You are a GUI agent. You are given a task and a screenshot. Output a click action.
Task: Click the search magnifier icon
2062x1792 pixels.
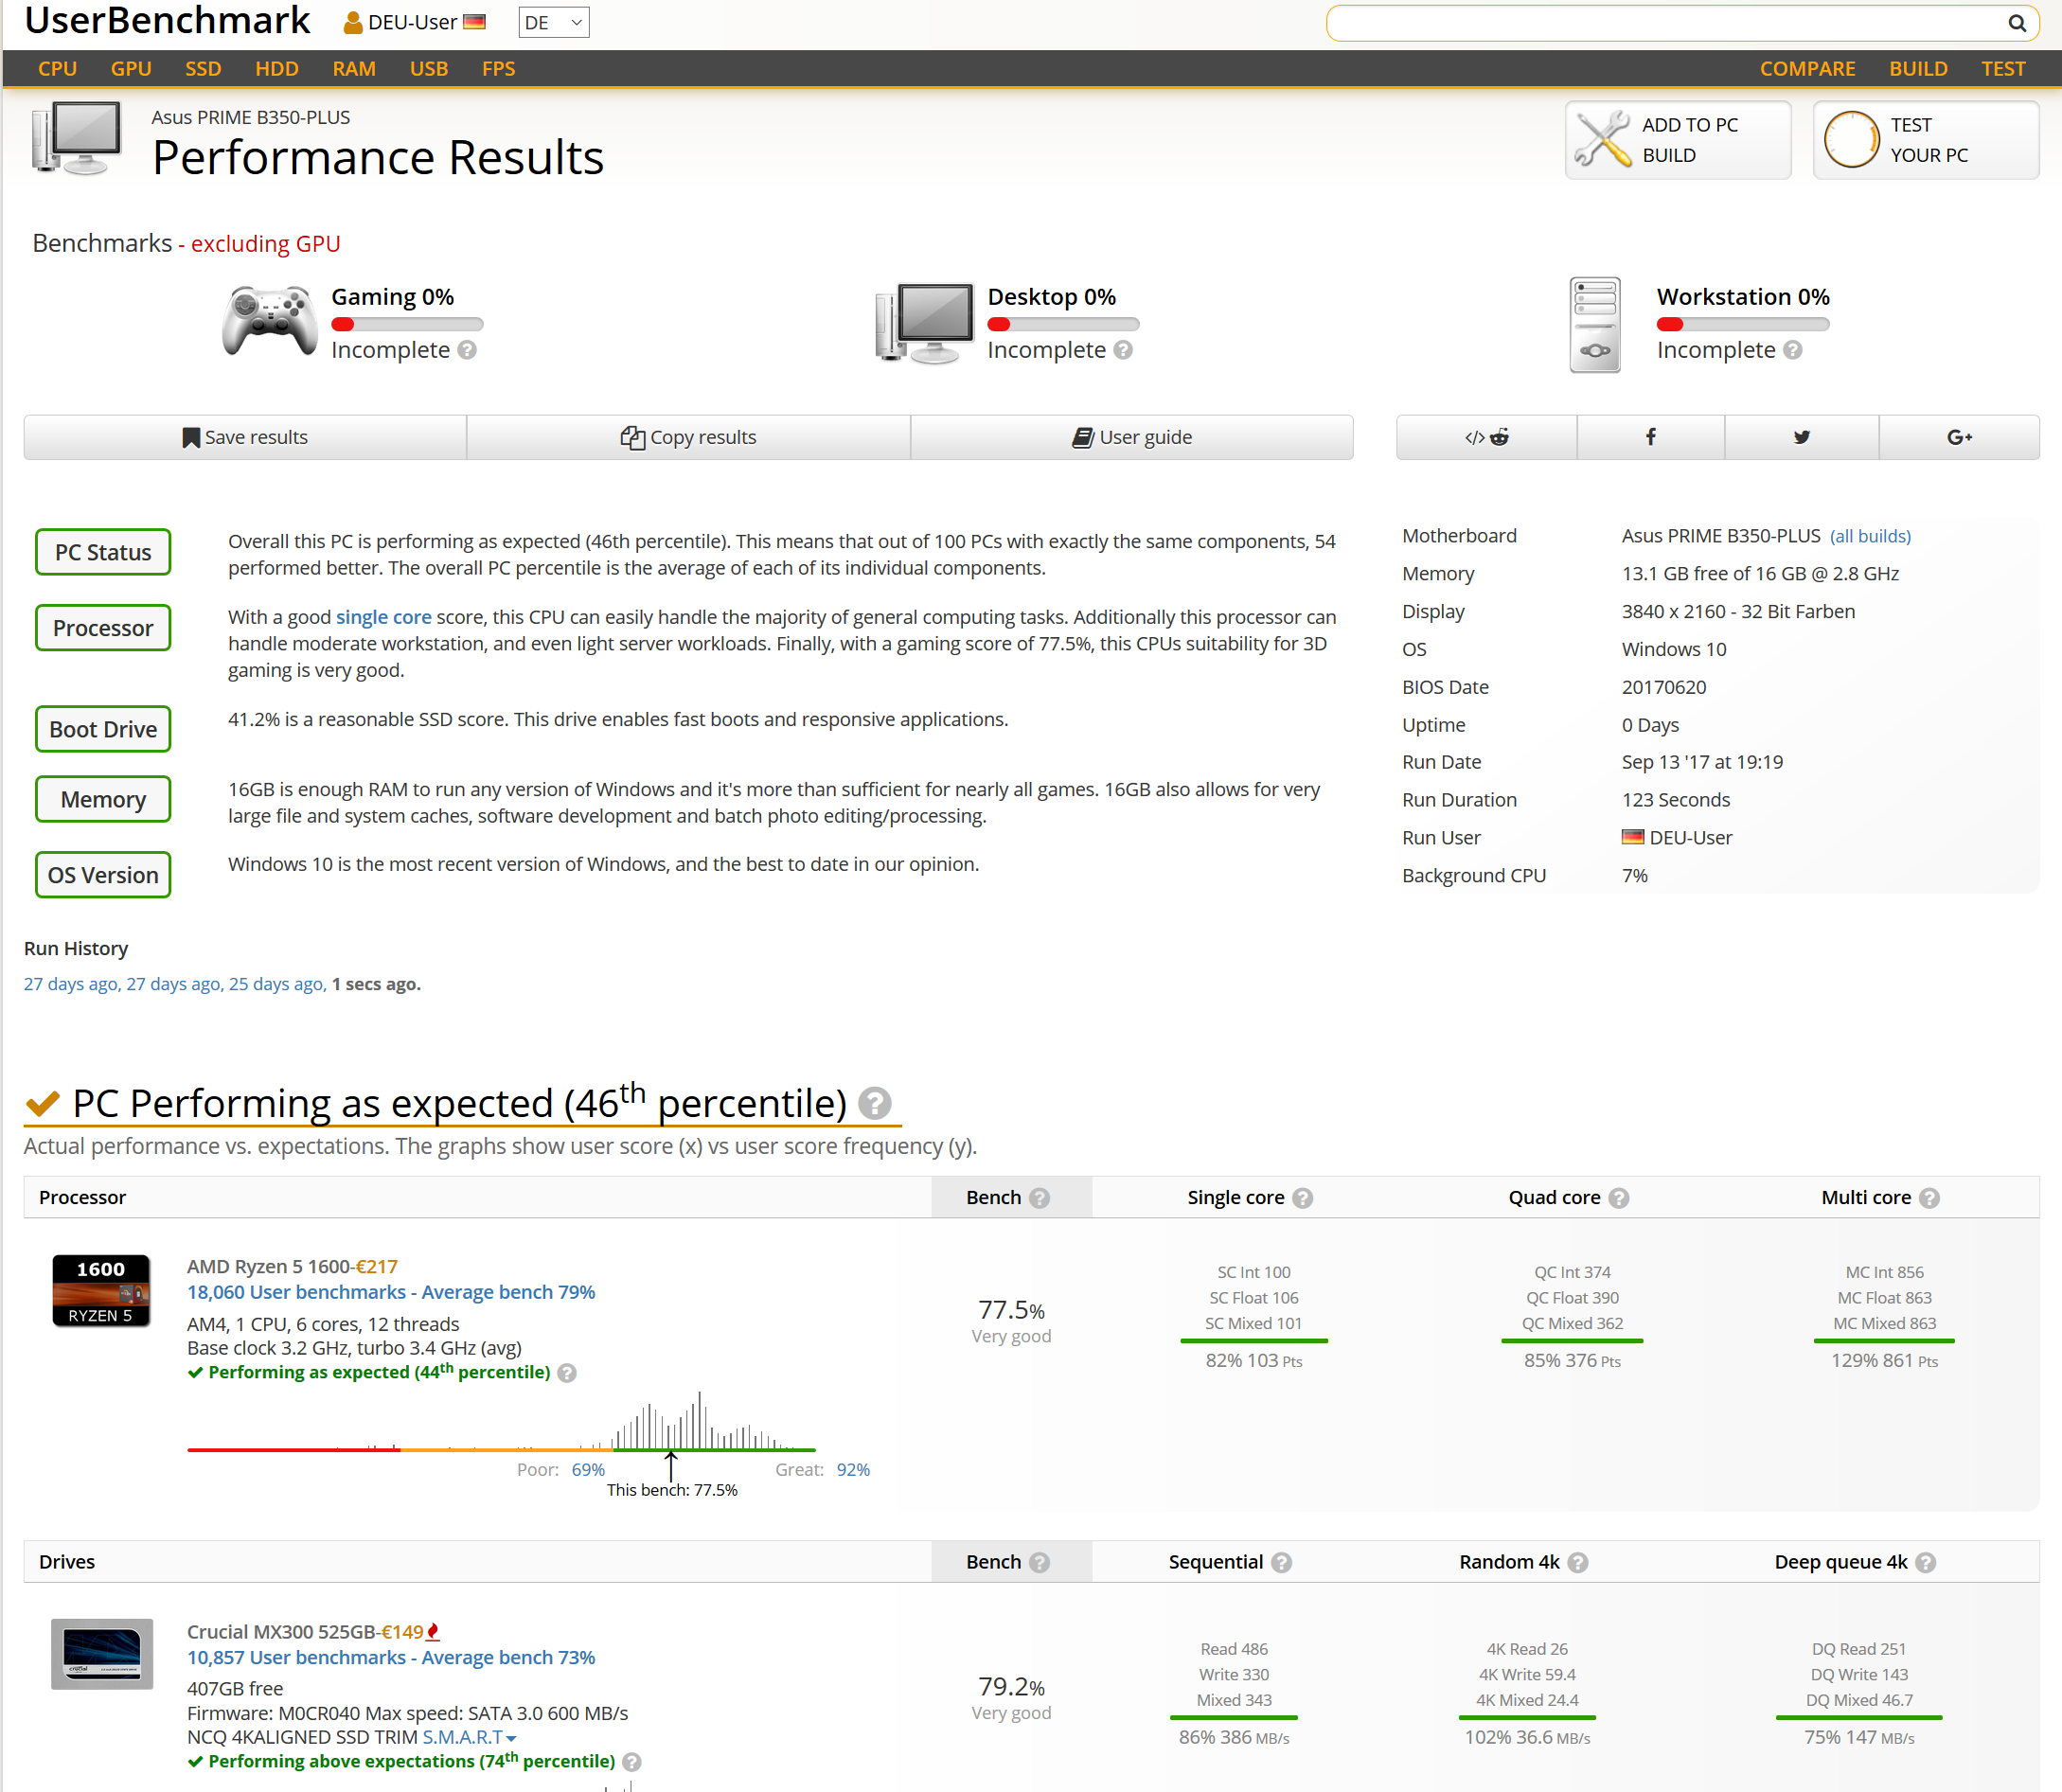(x=2016, y=23)
